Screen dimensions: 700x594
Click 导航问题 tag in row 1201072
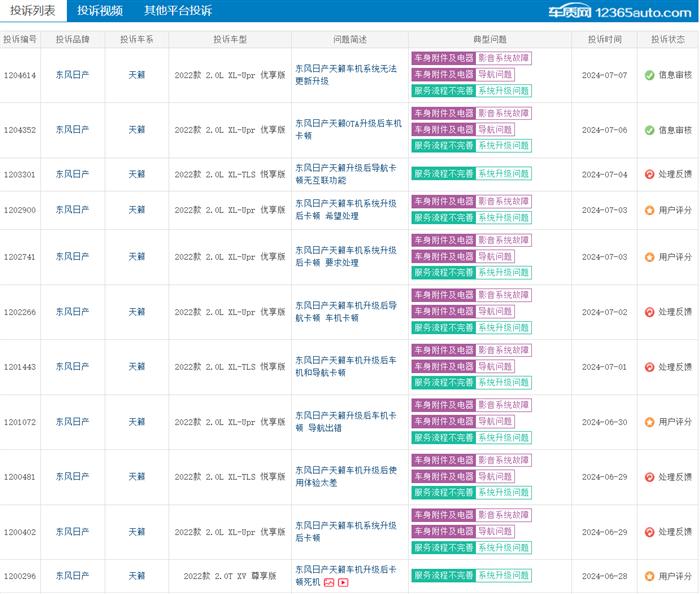[x=495, y=421]
